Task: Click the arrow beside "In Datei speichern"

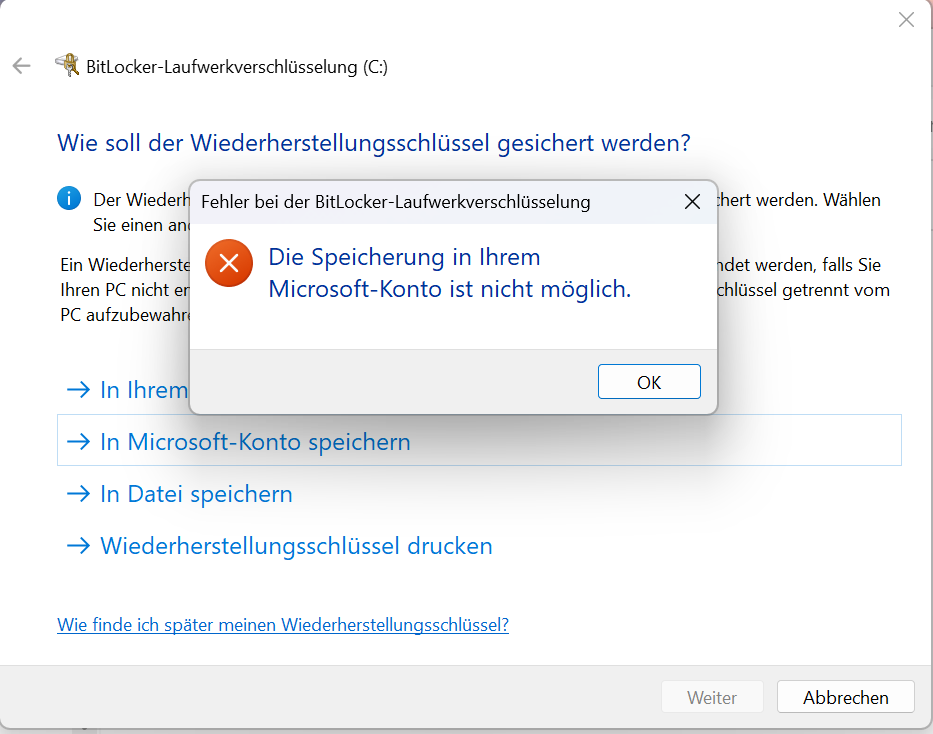Action: 77,494
